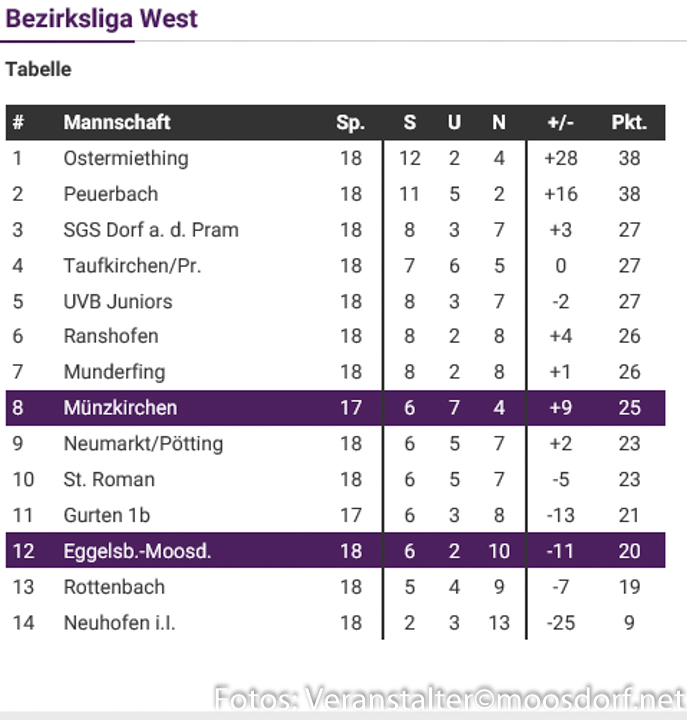
Task: Open the Rottenbach team entry
Action: pos(113,587)
